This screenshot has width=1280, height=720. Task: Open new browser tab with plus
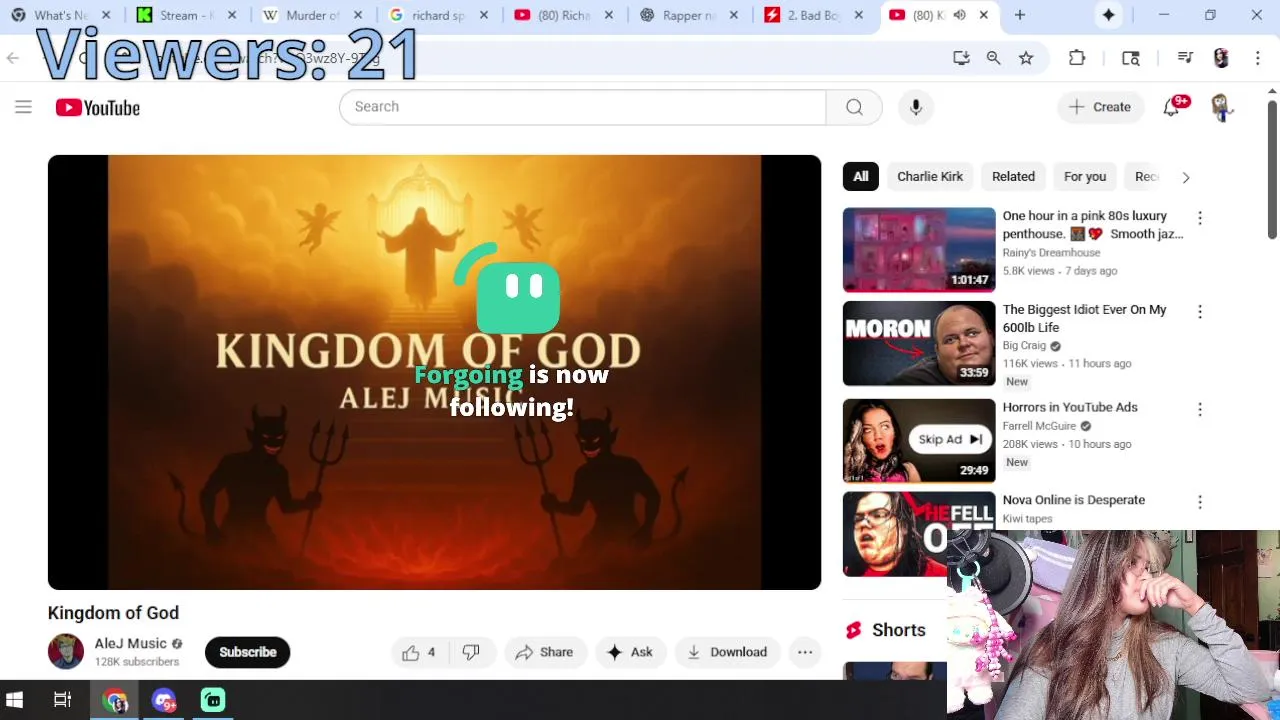(x=1020, y=15)
